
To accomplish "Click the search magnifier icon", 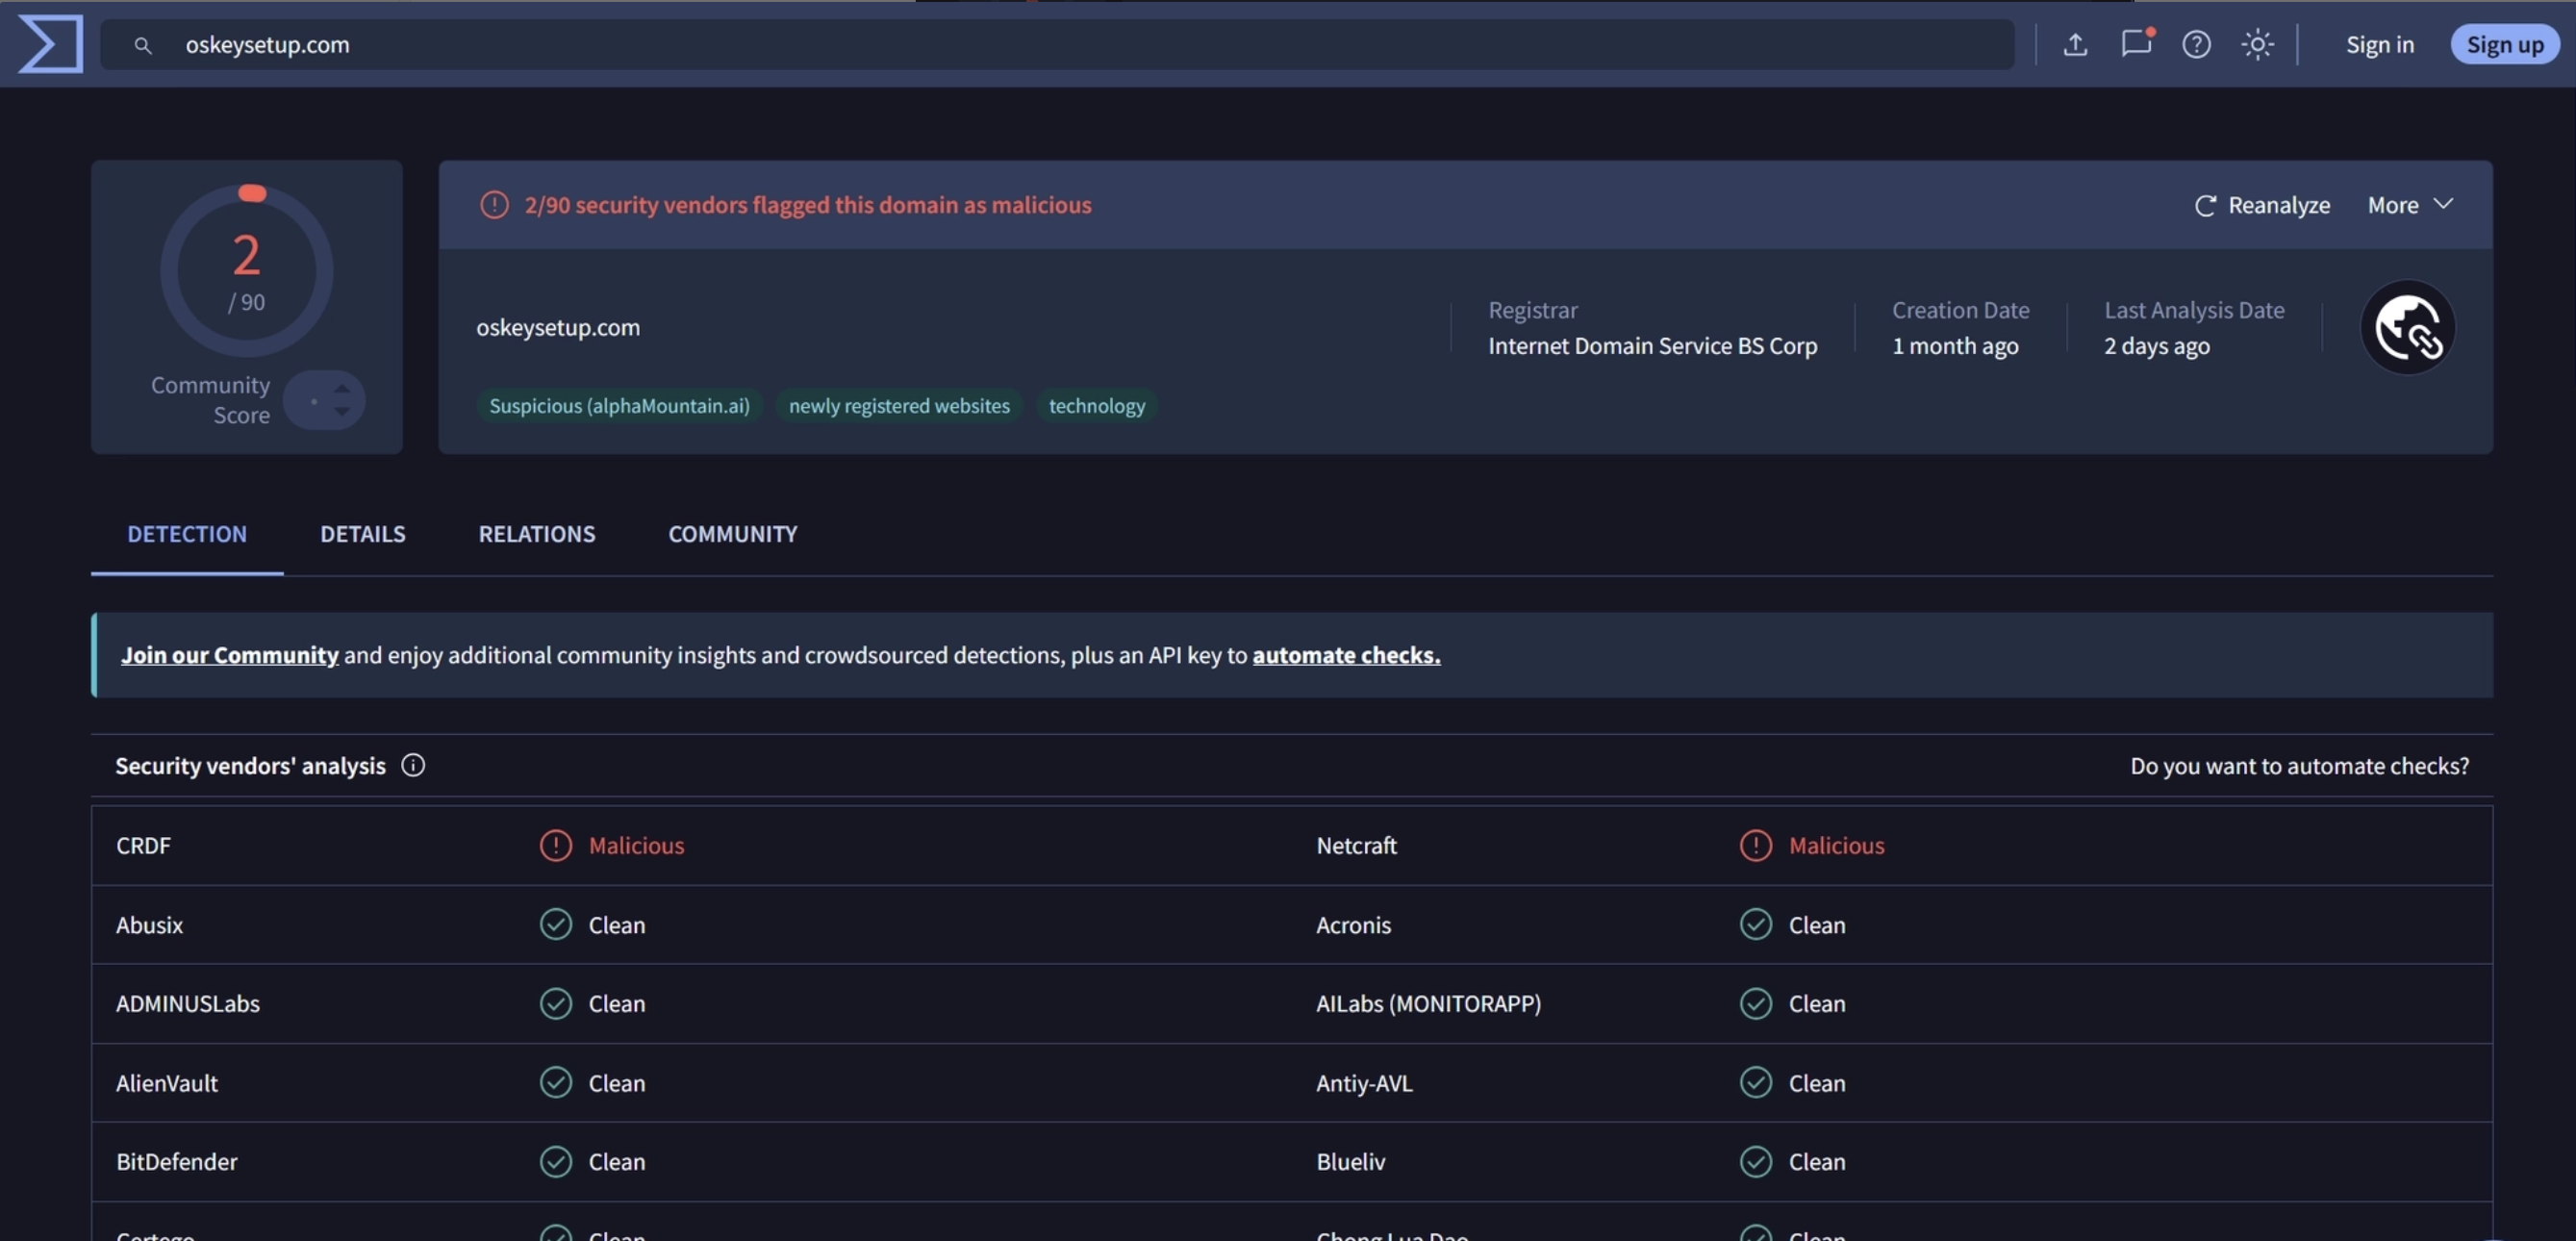I will [143, 45].
